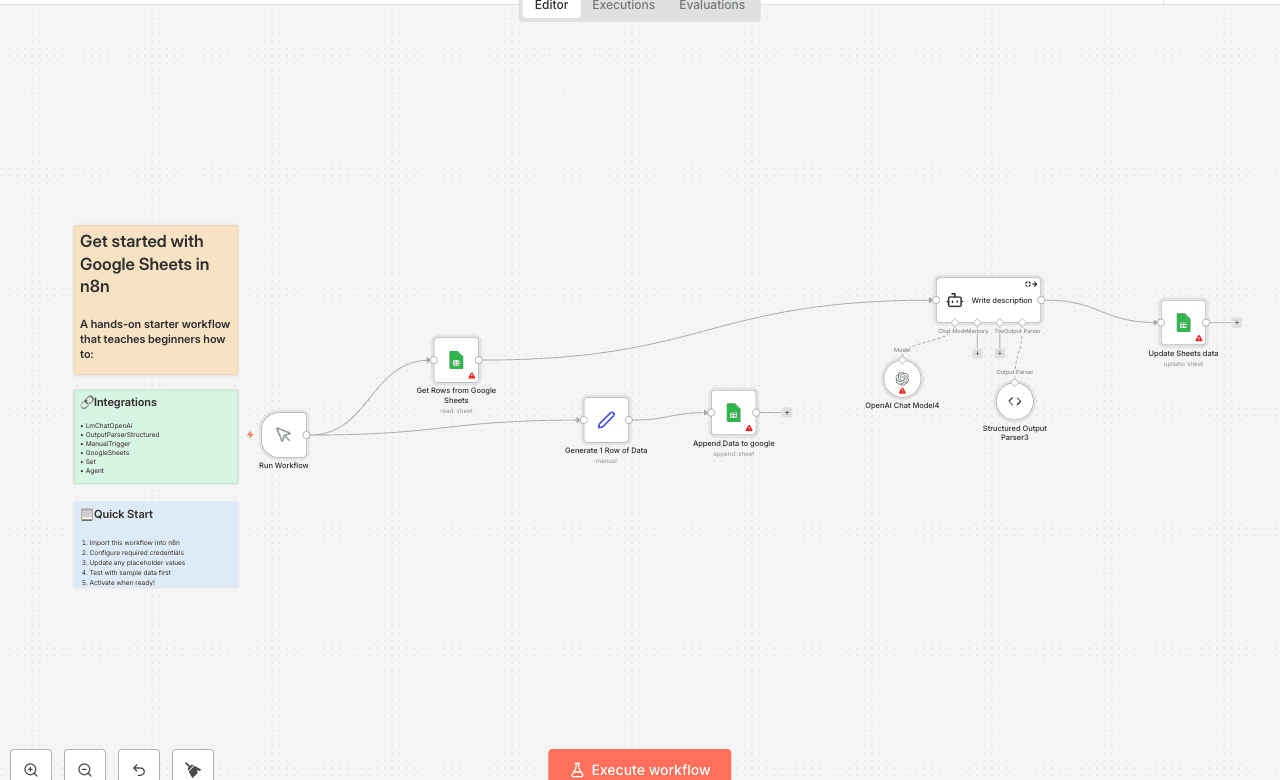This screenshot has width=1280, height=780.
Task: Add node after Append Data to google
Action: coord(787,412)
